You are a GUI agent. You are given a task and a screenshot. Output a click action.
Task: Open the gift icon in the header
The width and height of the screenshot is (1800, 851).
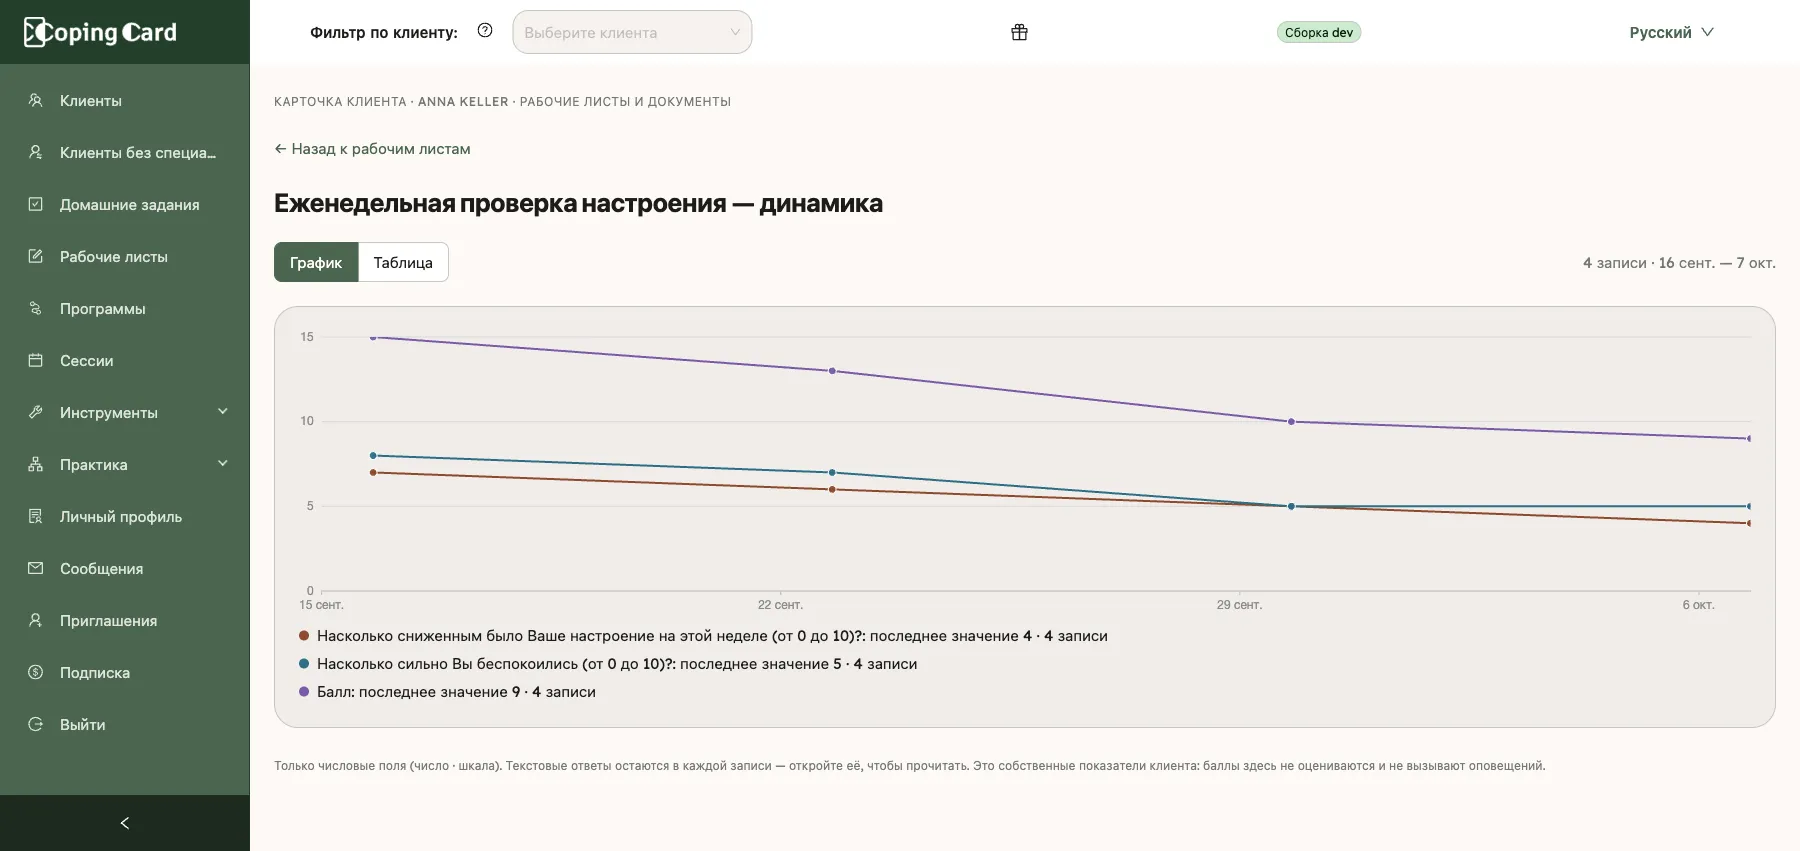[x=1019, y=32]
